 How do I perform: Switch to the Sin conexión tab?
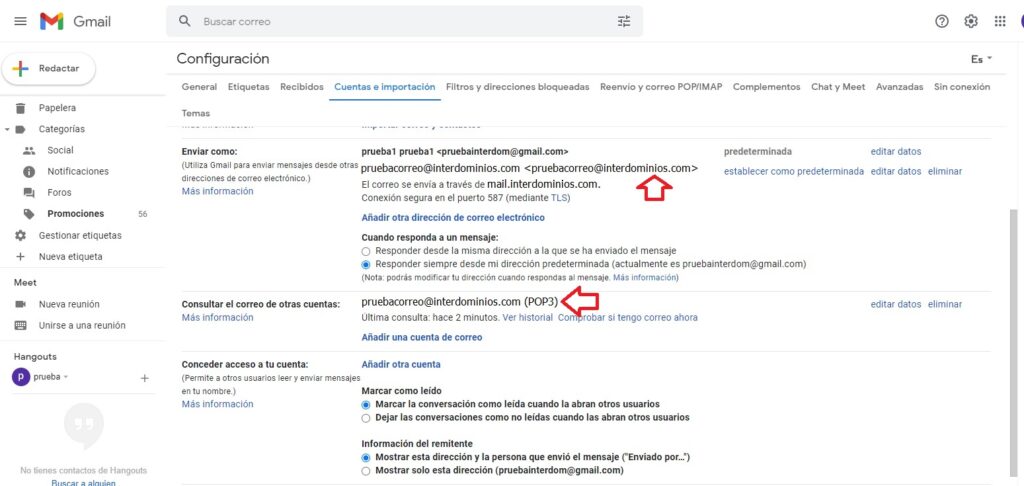coord(962,87)
